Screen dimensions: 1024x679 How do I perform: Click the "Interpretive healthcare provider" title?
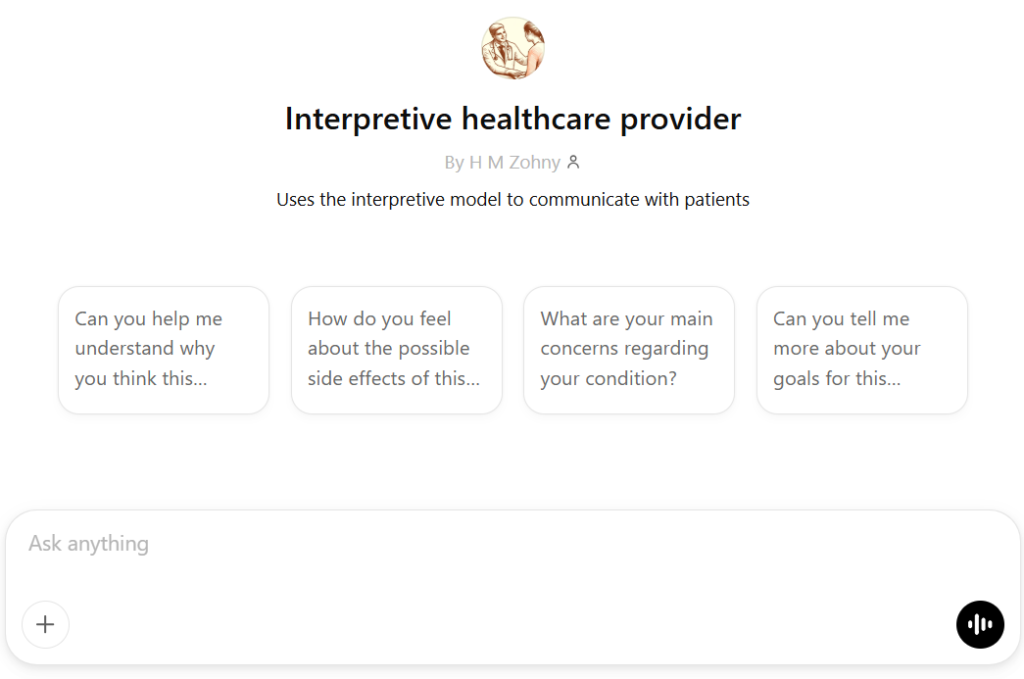pyautogui.click(x=513, y=119)
